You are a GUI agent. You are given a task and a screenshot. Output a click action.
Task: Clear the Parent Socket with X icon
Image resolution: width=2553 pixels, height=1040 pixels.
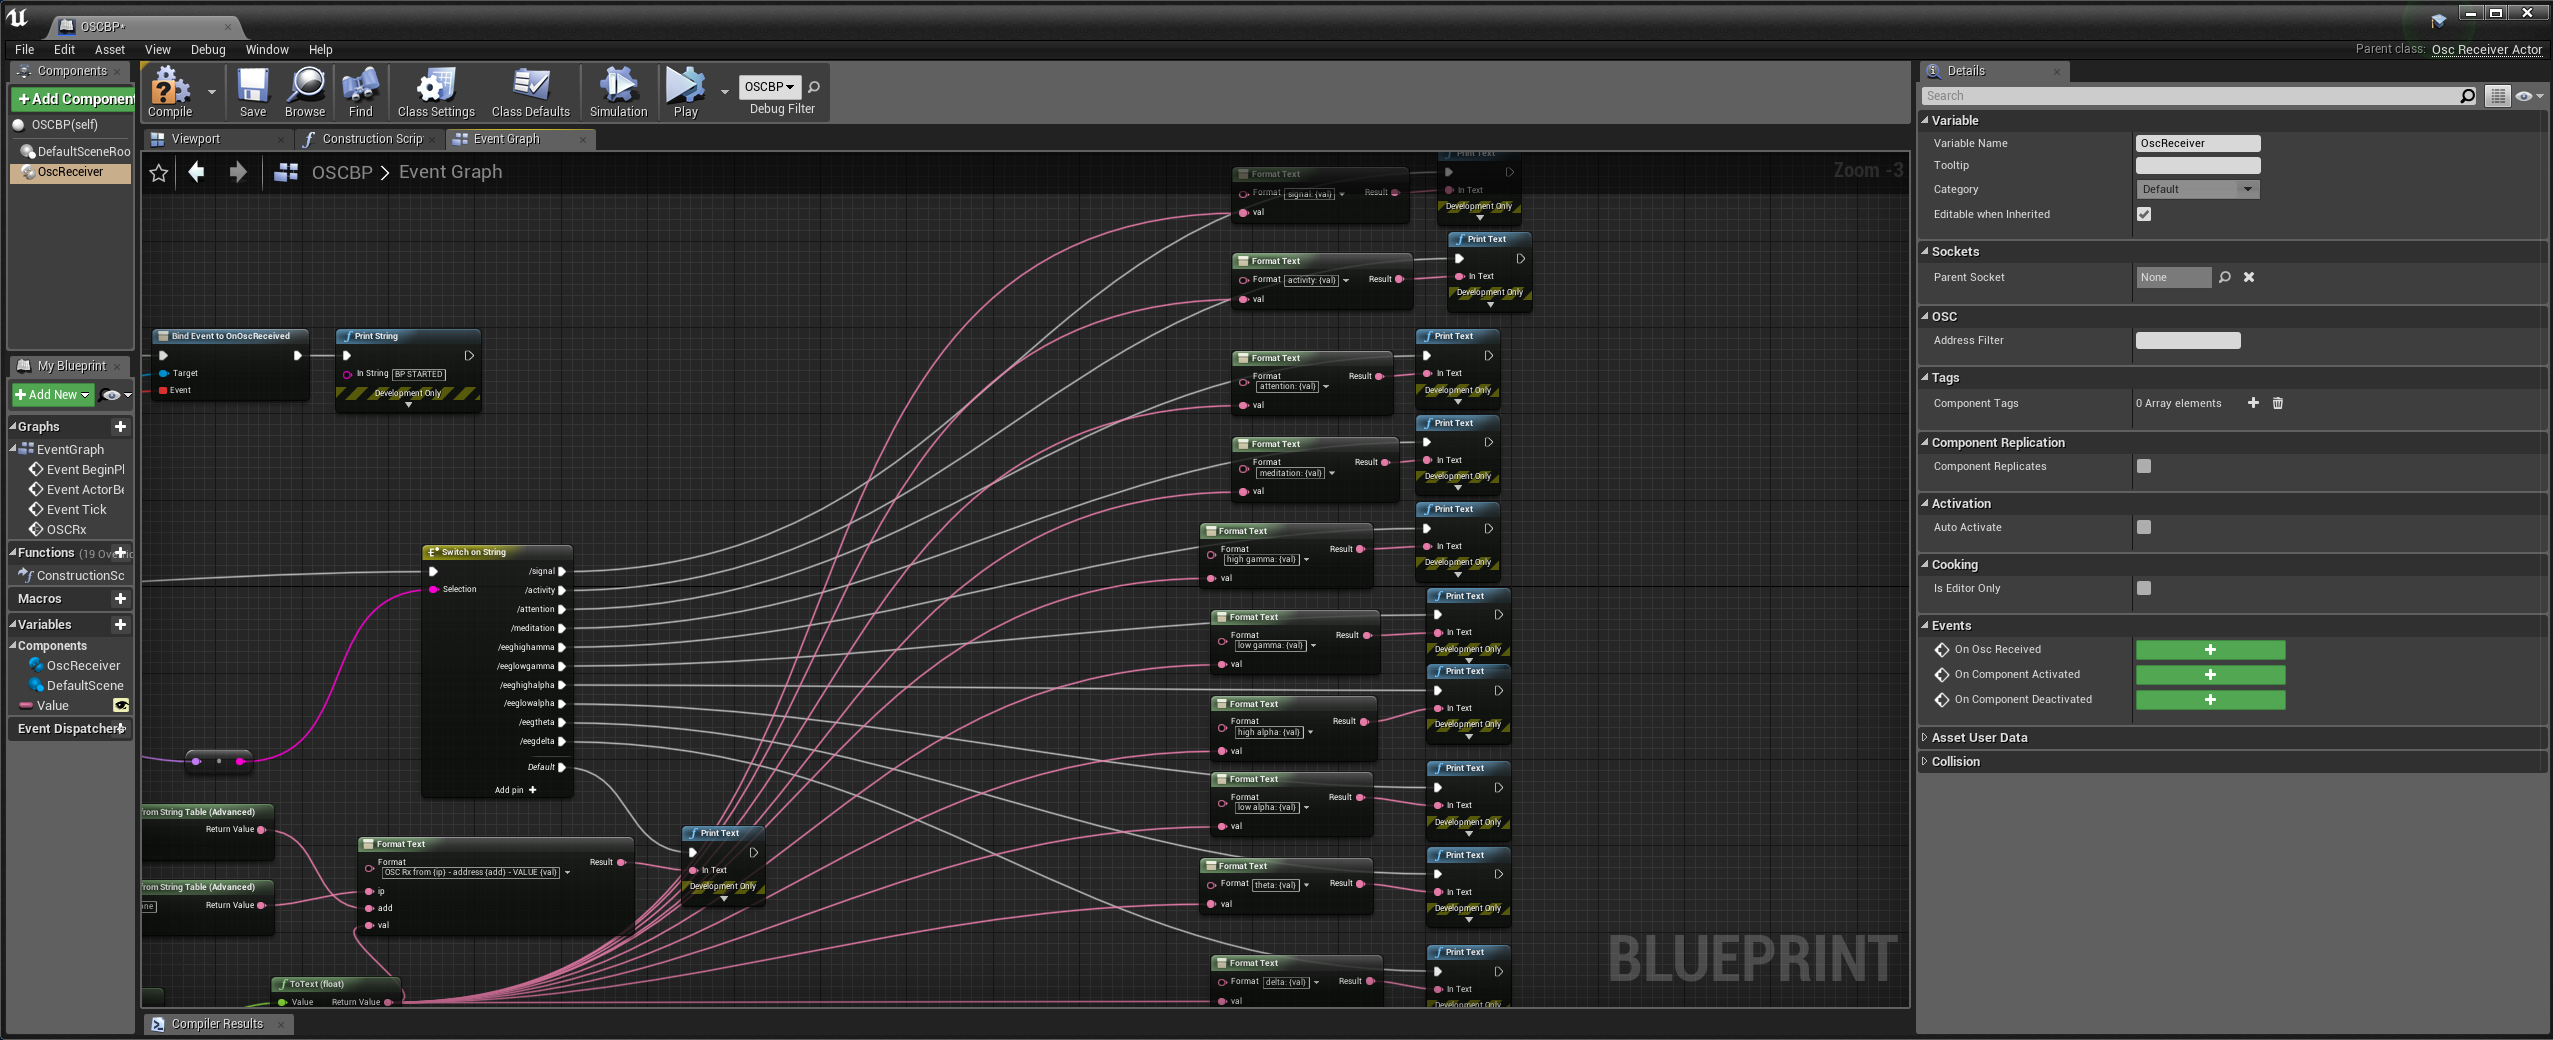[x=2249, y=277]
